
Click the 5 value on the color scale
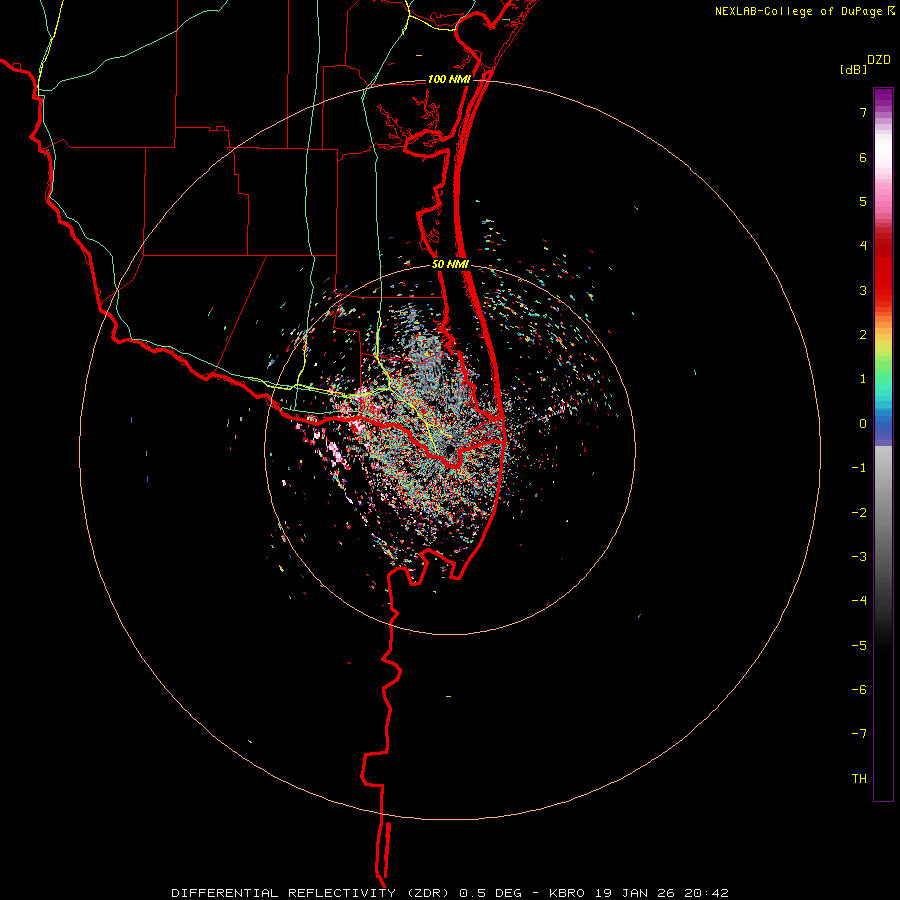[x=863, y=201]
